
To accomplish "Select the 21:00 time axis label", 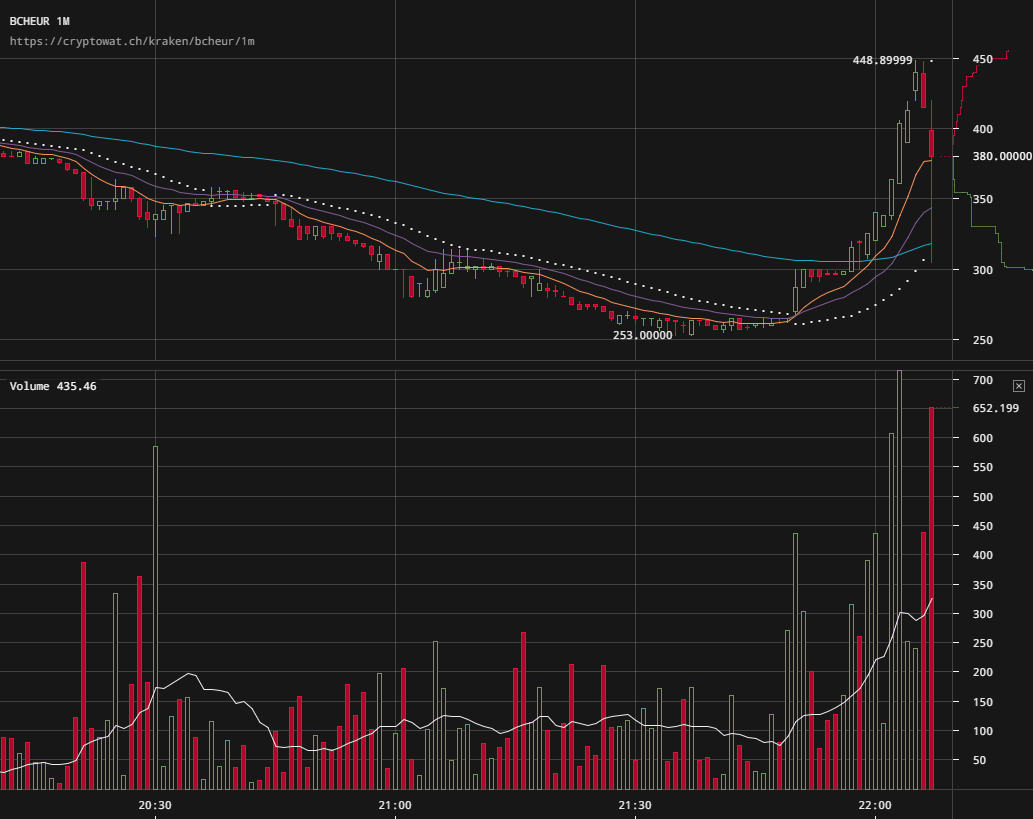I will pos(395,805).
